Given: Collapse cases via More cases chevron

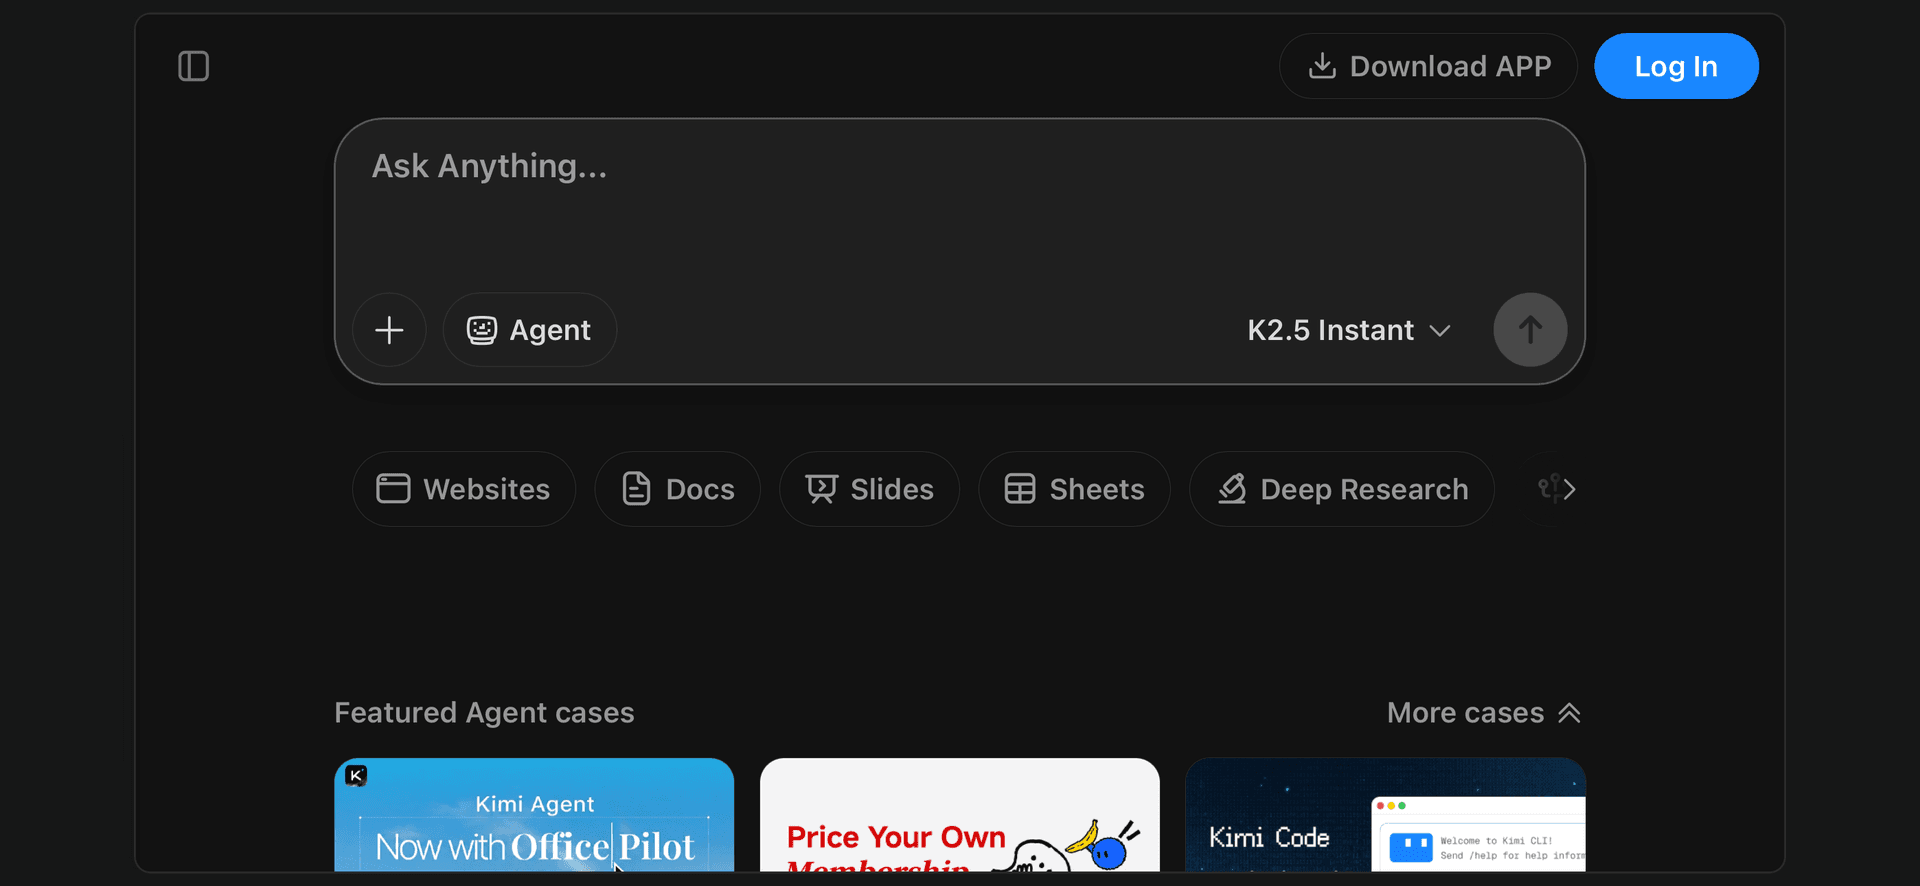Looking at the screenshot, I should click(x=1569, y=713).
